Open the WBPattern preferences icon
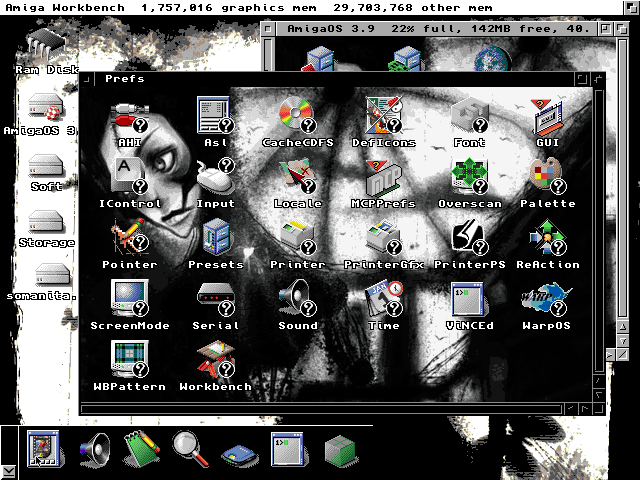This screenshot has width=640, height=480. tap(130, 359)
